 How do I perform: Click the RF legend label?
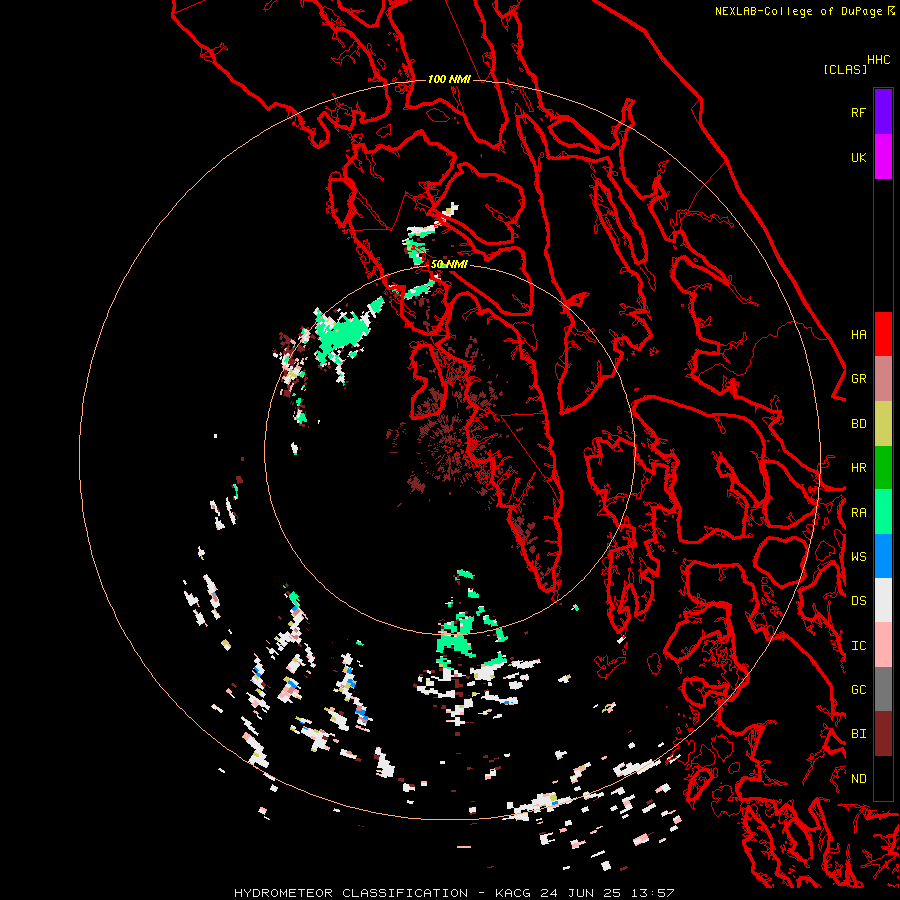pos(858,112)
